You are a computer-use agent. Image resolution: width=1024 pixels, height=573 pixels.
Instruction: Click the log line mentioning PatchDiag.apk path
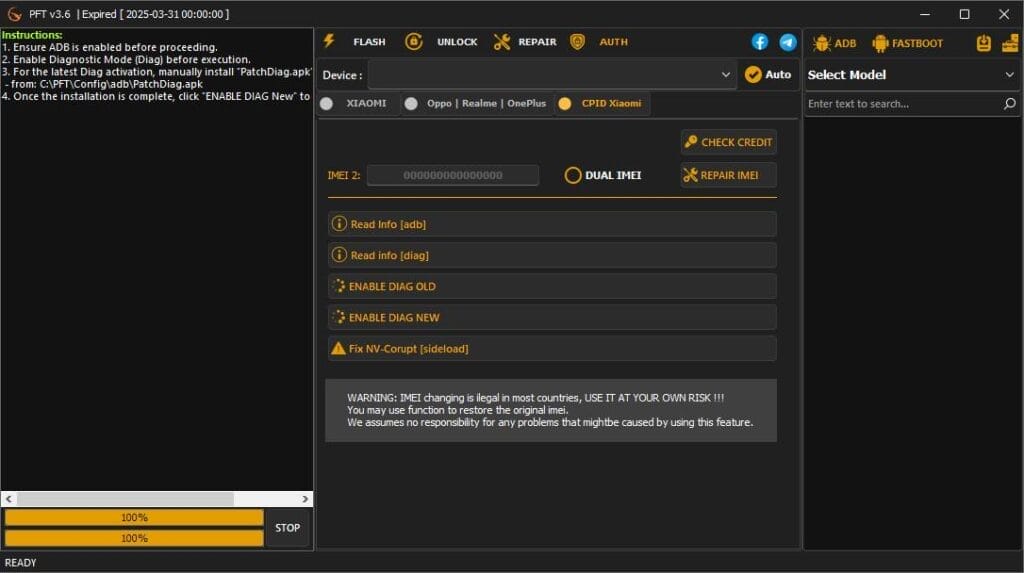point(104,84)
